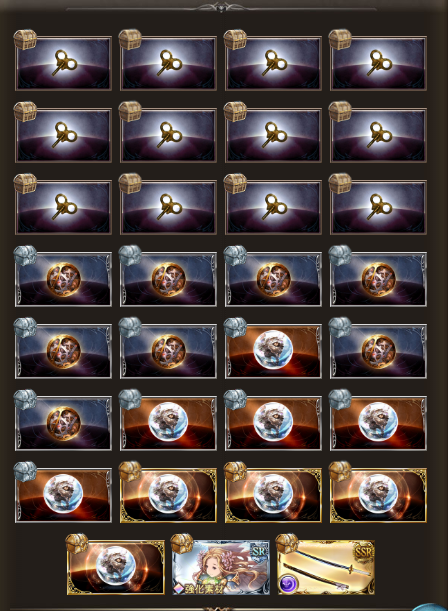Click the first golden key item in the top row

point(63,63)
